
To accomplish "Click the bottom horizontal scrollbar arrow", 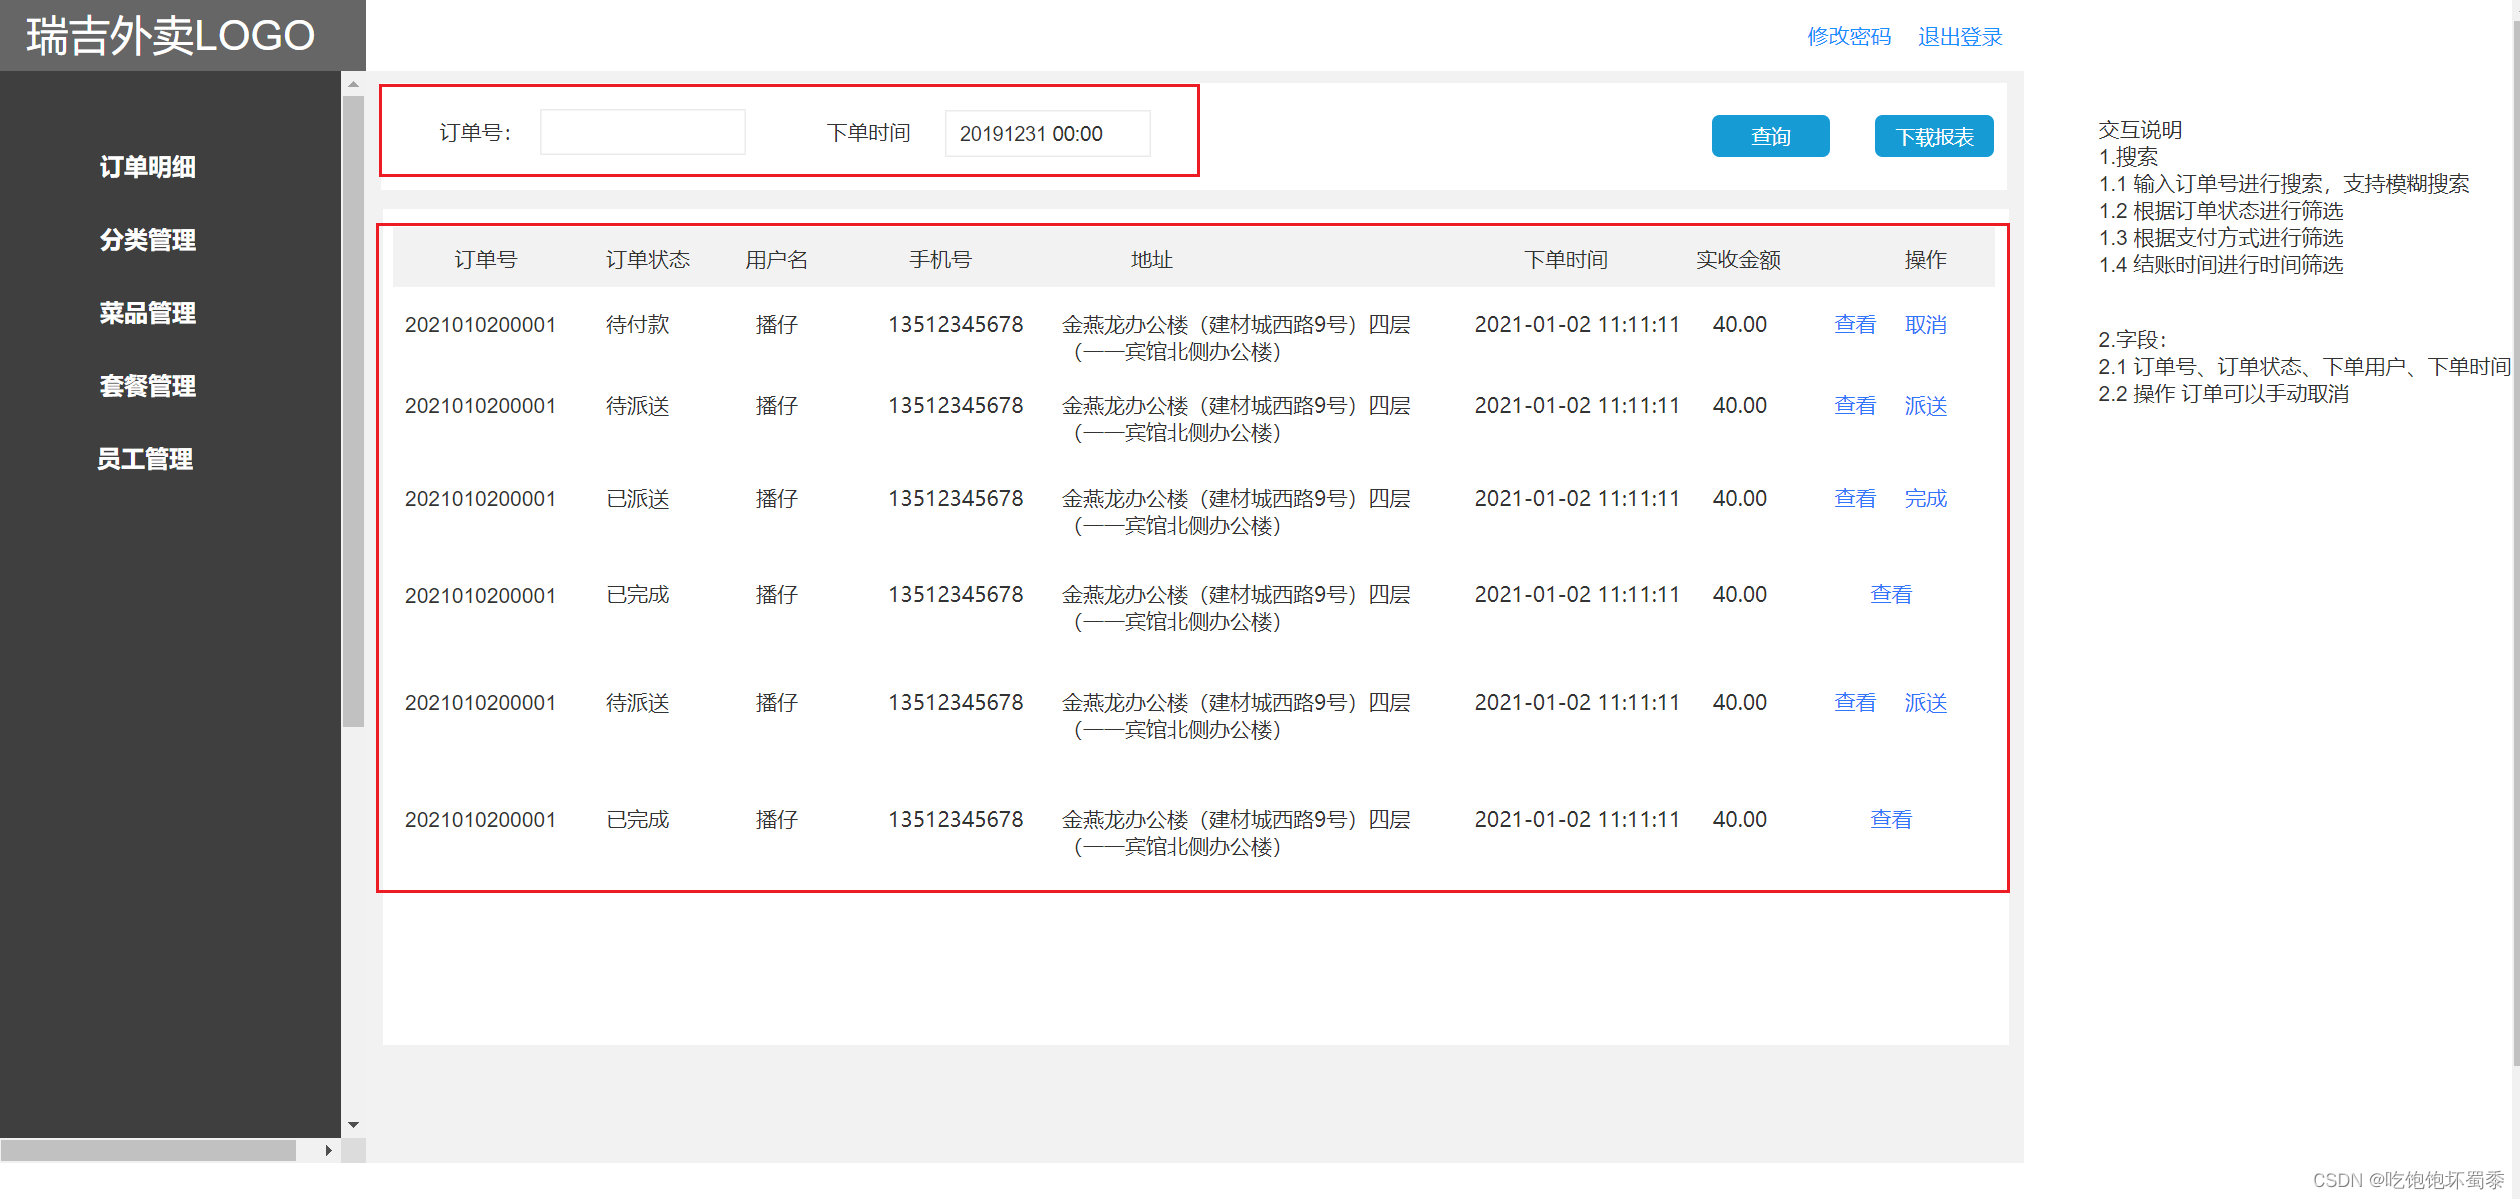I will point(327,1150).
